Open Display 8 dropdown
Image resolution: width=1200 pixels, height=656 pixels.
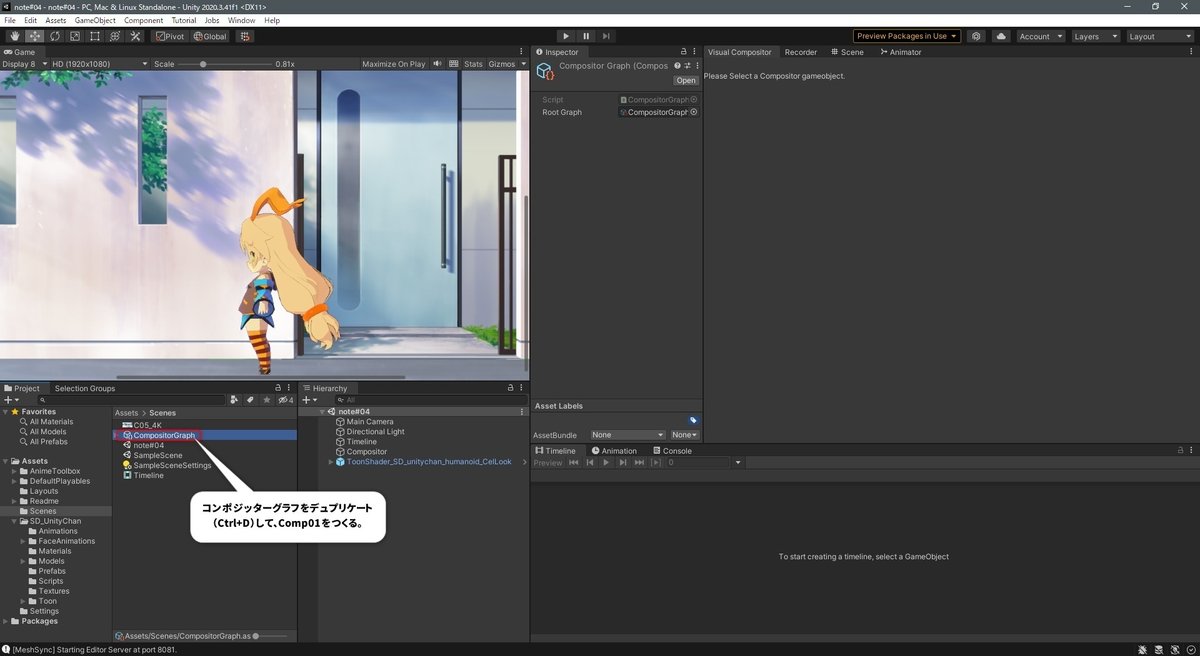[24, 64]
